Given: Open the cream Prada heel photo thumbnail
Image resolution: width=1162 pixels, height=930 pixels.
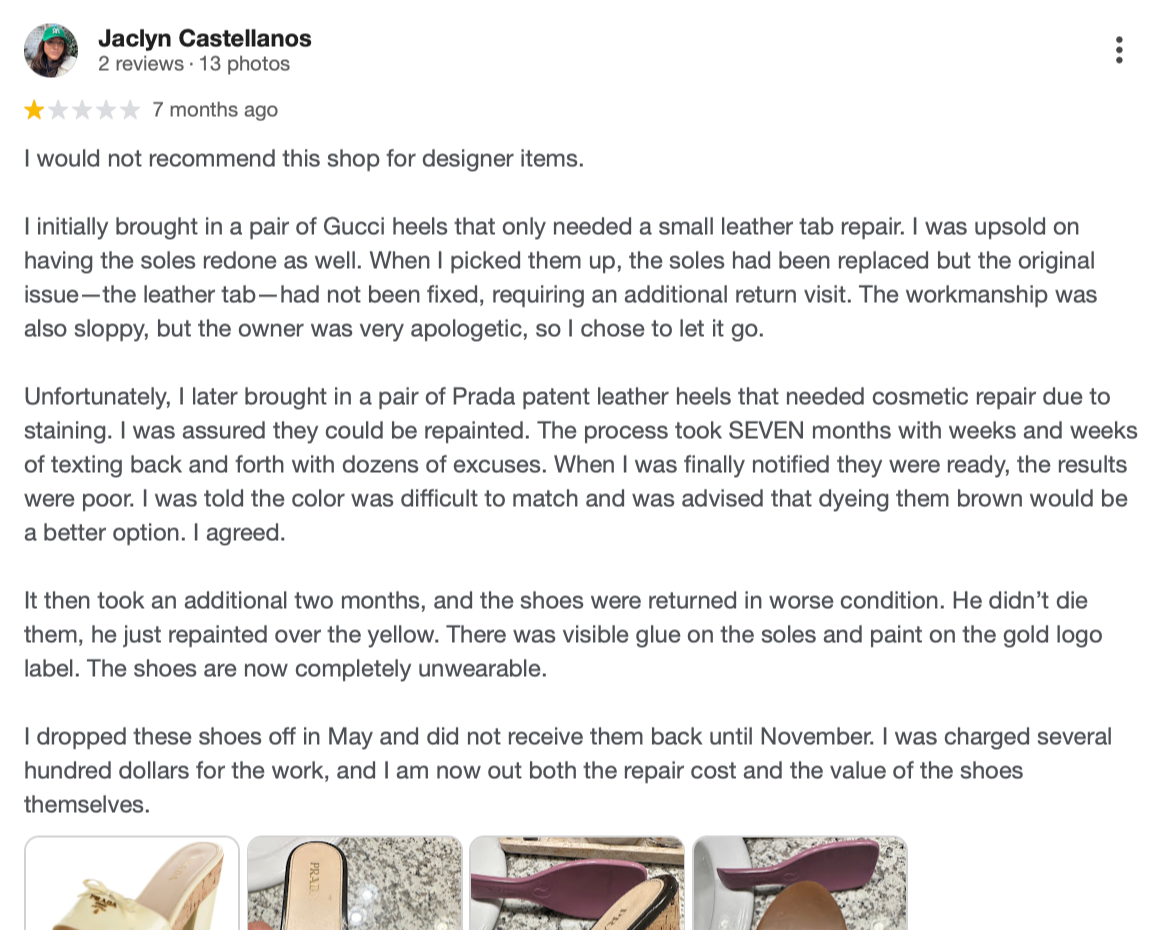Looking at the screenshot, I should click(x=132, y=883).
